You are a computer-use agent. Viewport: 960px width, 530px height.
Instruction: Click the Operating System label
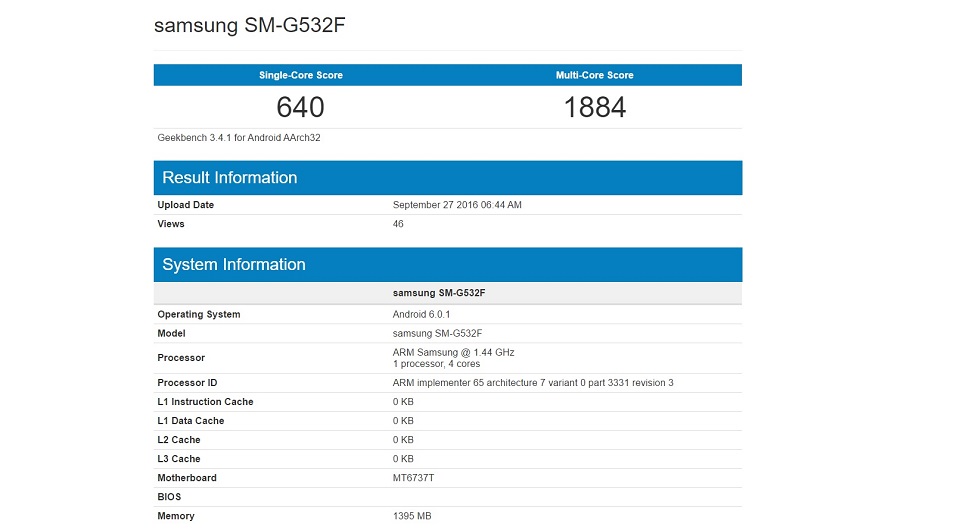click(199, 315)
